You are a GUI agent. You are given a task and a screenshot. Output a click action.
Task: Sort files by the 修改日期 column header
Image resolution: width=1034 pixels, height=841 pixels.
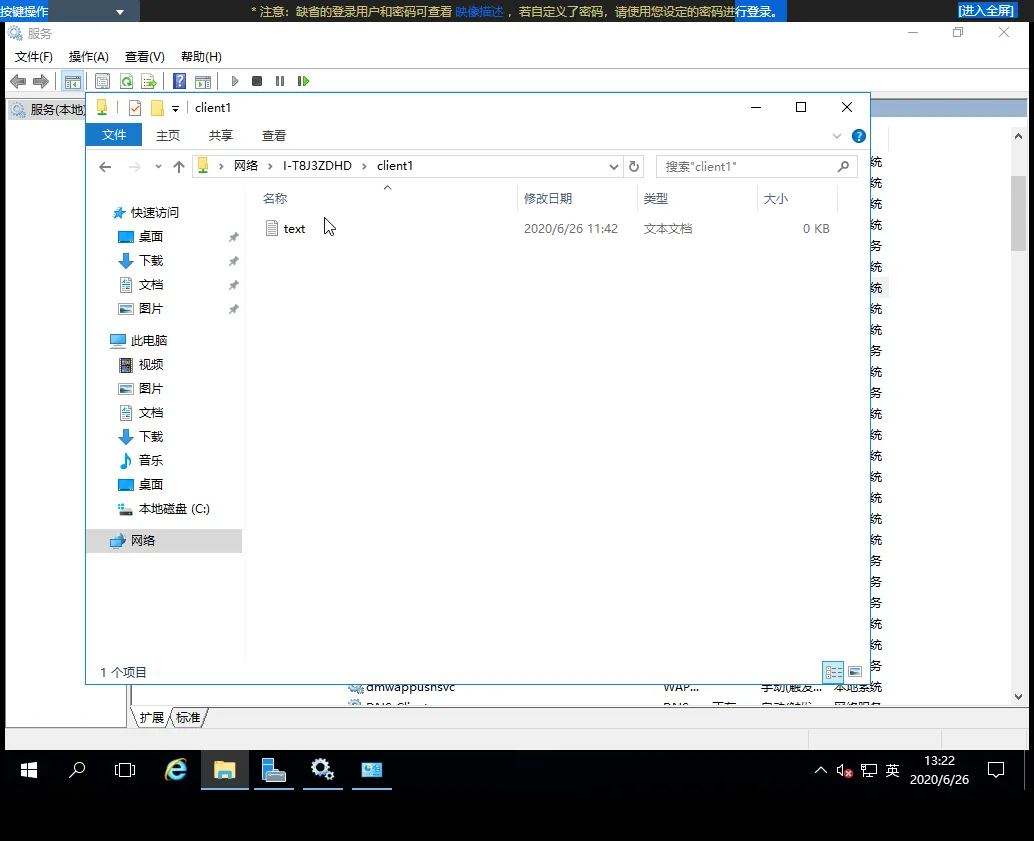coord(548,199)
